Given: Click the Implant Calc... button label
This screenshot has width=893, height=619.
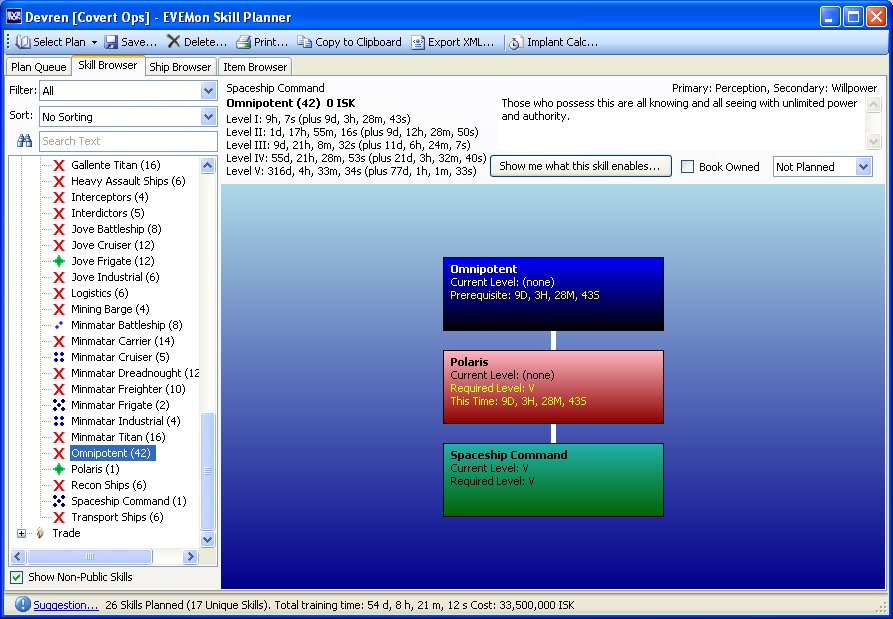Looking at the screenshot, I should pos(563,42).
